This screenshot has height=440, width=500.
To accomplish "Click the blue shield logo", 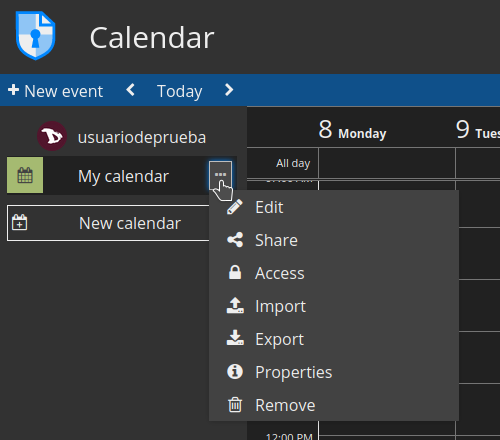I will [36, 35].
